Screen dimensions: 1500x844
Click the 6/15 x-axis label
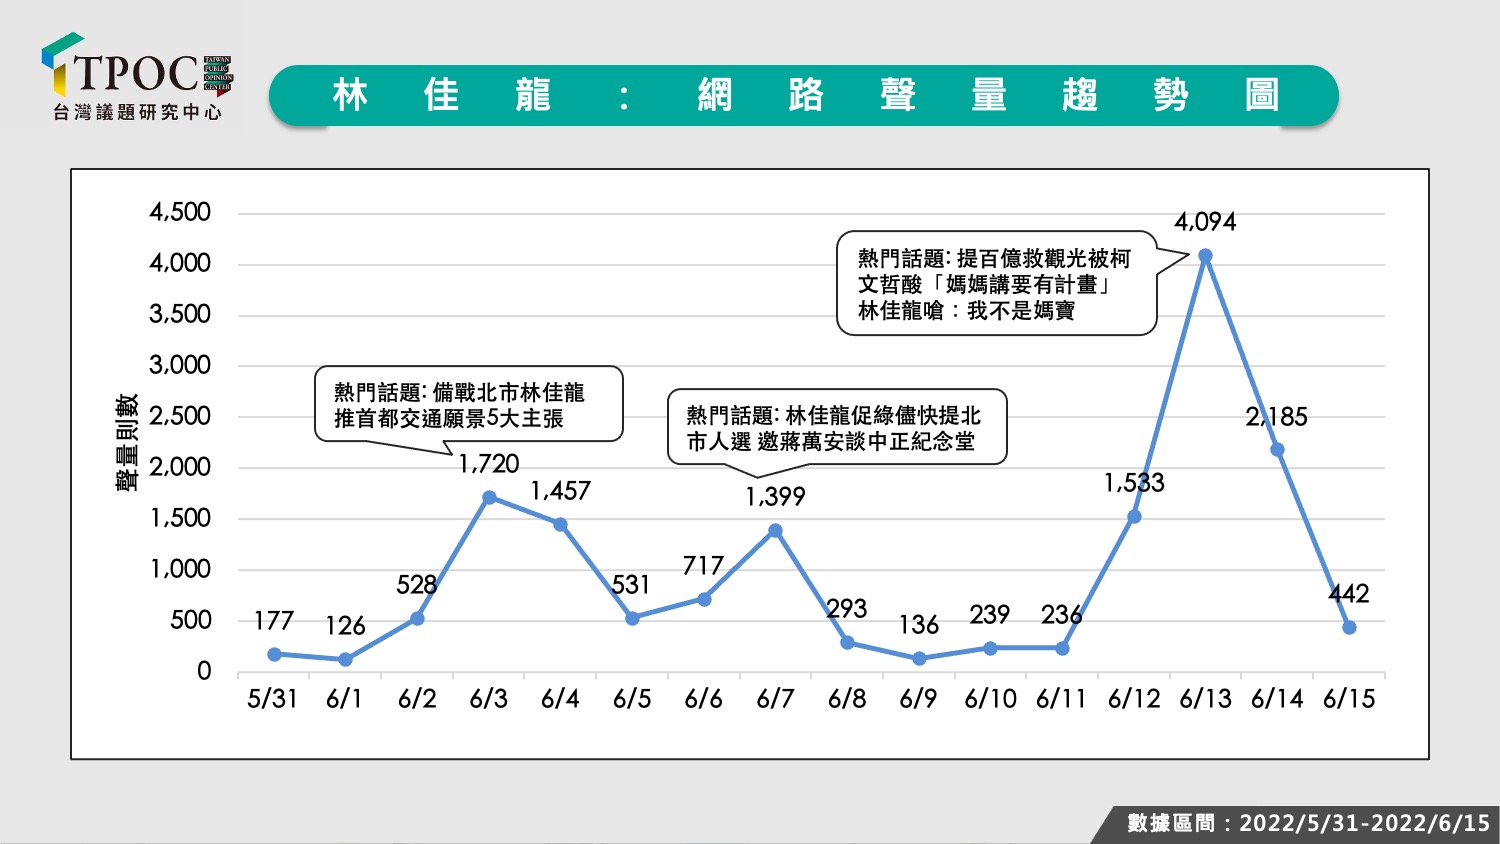(1349, 699)
